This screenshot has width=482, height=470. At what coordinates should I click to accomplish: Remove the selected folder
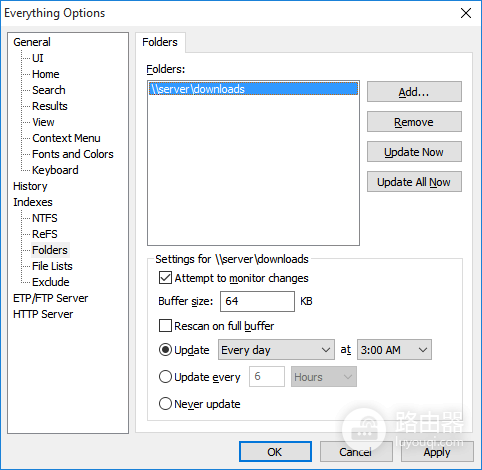coord(414,122)
